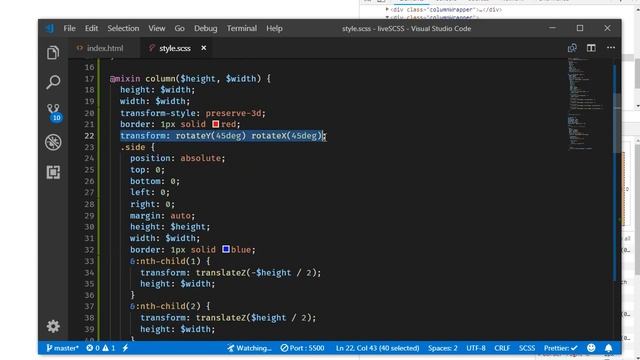Open the Debug menu
Viewport: 640px width, 360px height.
(x=206, y=28)
